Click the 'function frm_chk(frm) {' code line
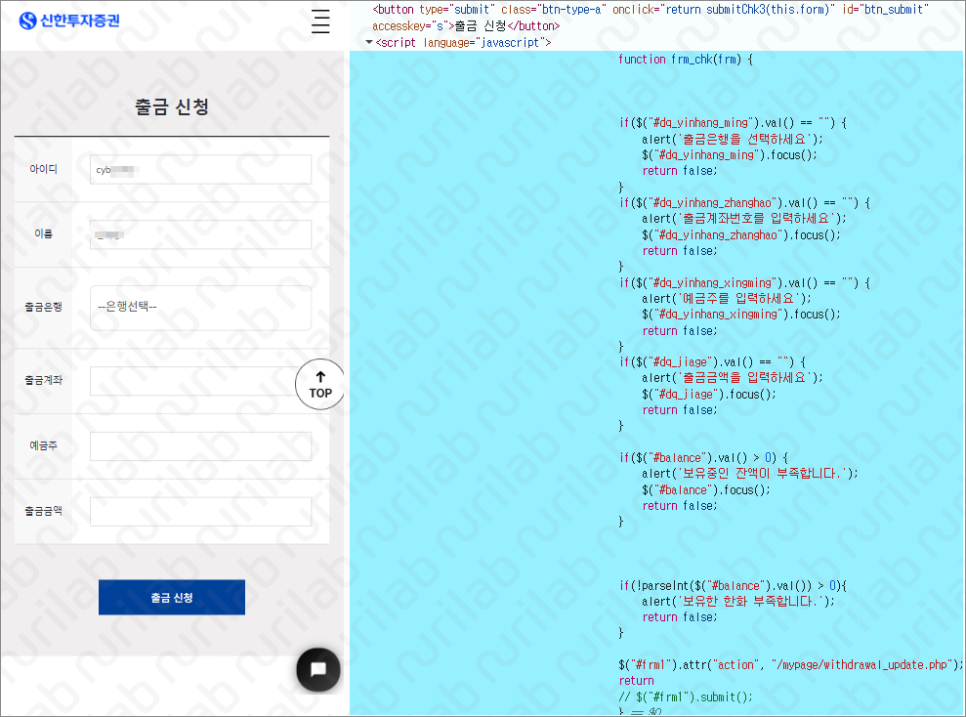Viewport: 966px width, 717px height. (x=685, y=59)
